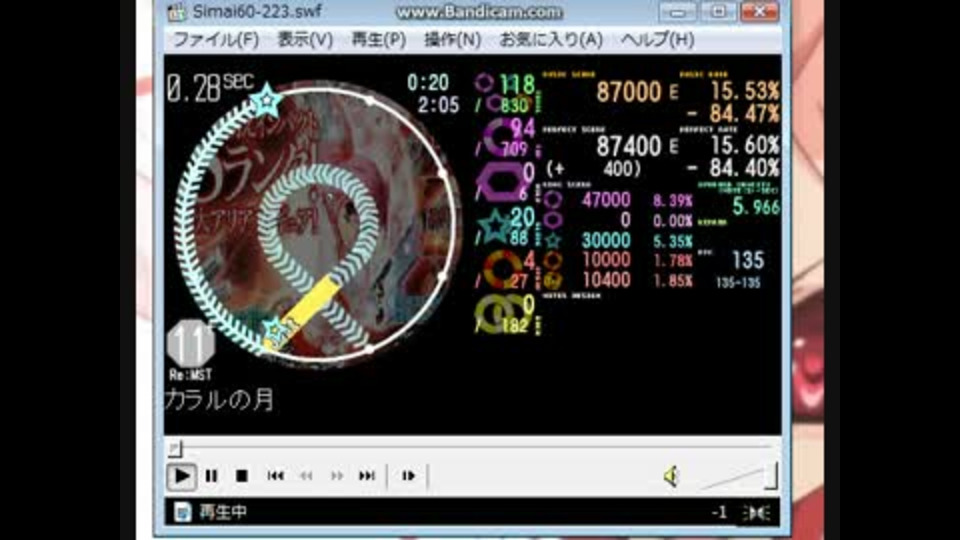960x540 pixels.
Task: Click the large teal star note icon
Action: pyautogui.click(x=495, y=227)
